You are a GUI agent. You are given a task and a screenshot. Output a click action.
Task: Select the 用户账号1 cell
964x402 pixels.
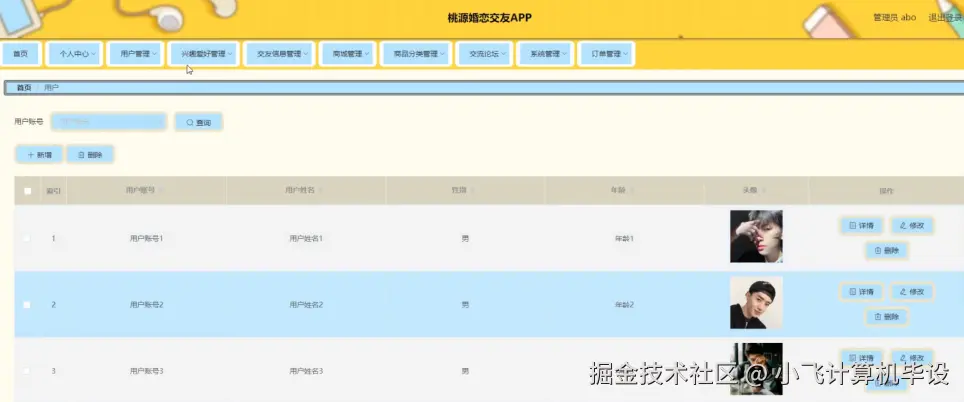pyautogui.click(x=146, y=238)
